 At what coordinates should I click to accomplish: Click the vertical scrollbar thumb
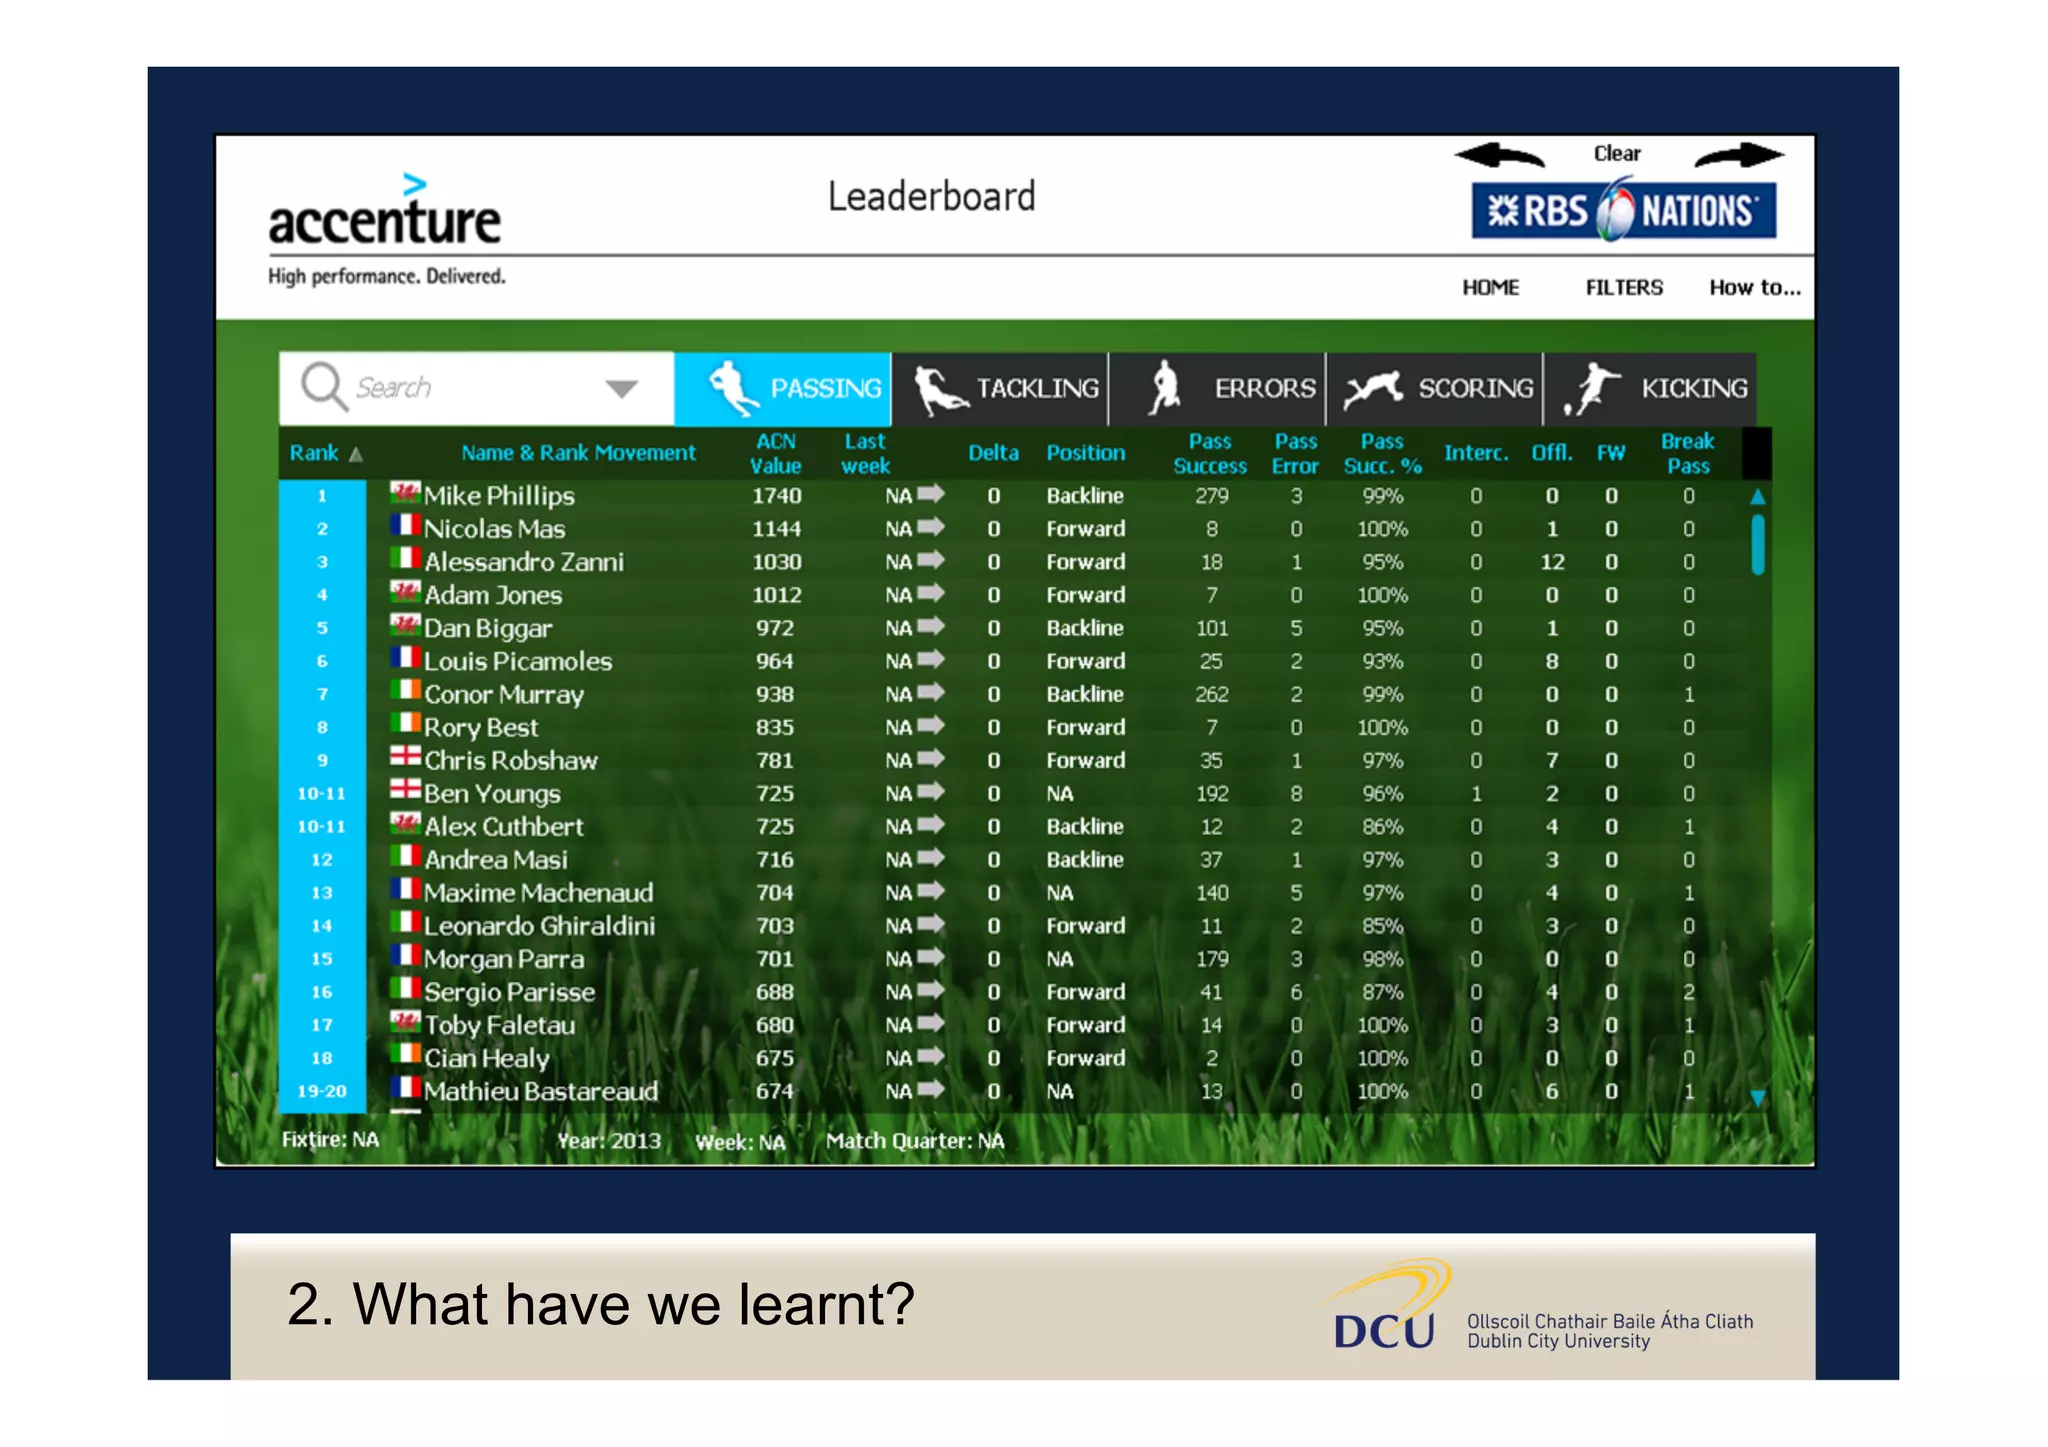[x=1757, y=544]
